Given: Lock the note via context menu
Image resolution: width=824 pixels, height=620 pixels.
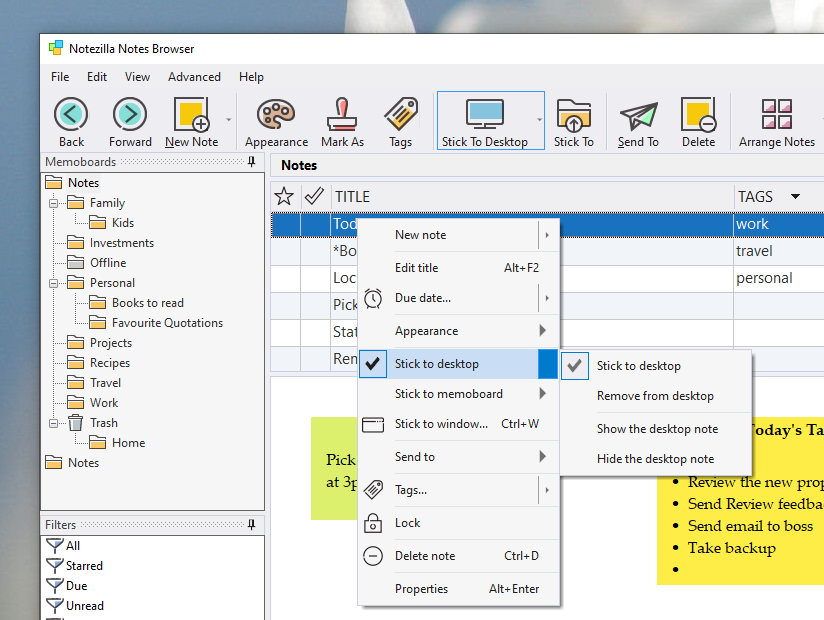Looking at the screenshot, I should (x=458, y=523).
